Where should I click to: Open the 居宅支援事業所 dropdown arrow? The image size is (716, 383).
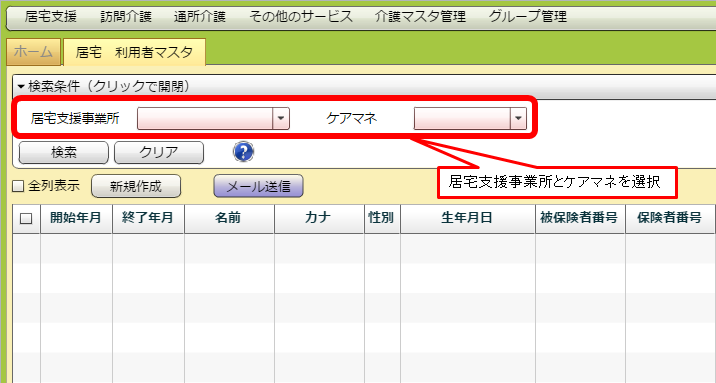coord(281,119)
